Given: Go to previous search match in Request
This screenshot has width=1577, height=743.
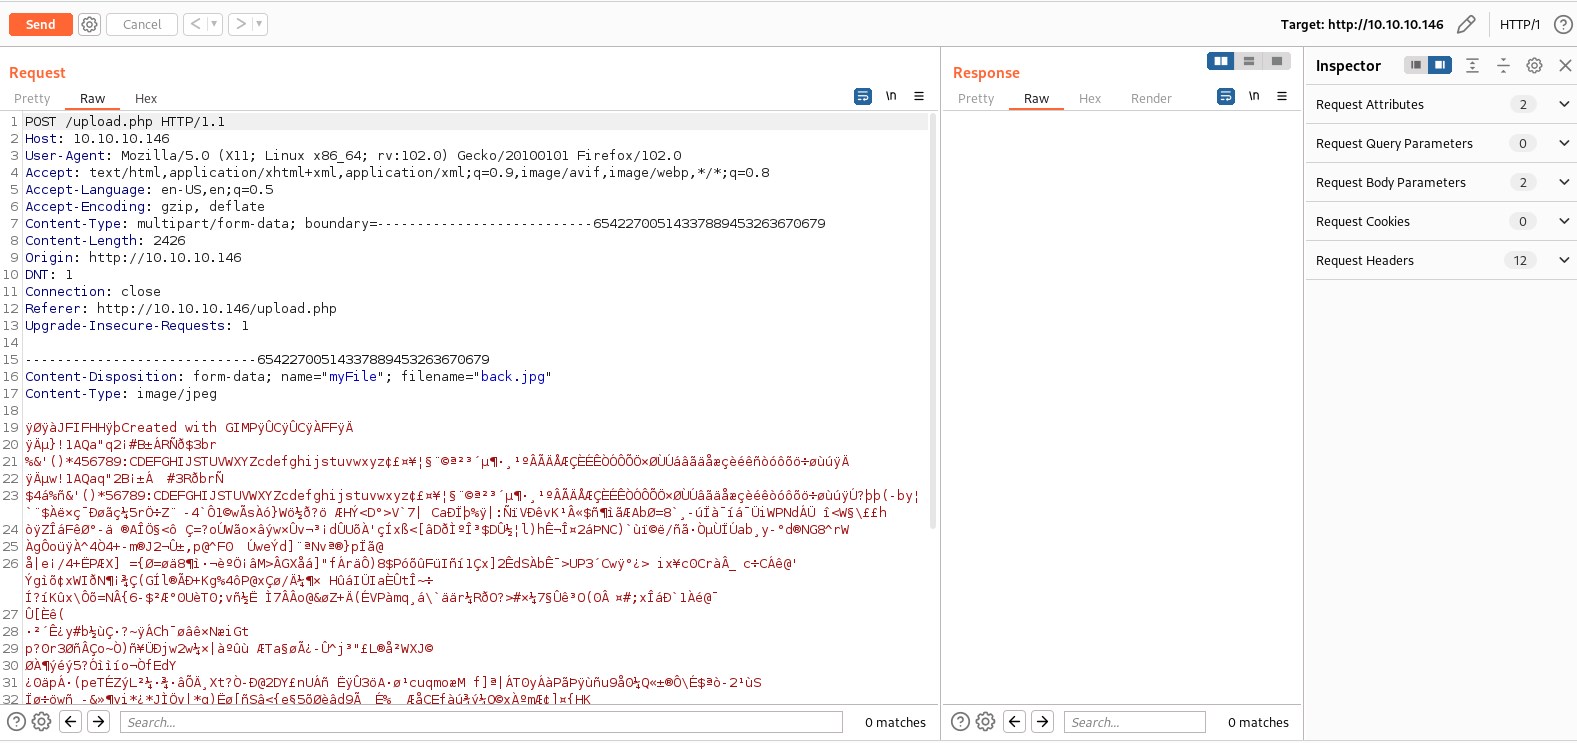Looking at the screenshot, I should click(71, 721).
